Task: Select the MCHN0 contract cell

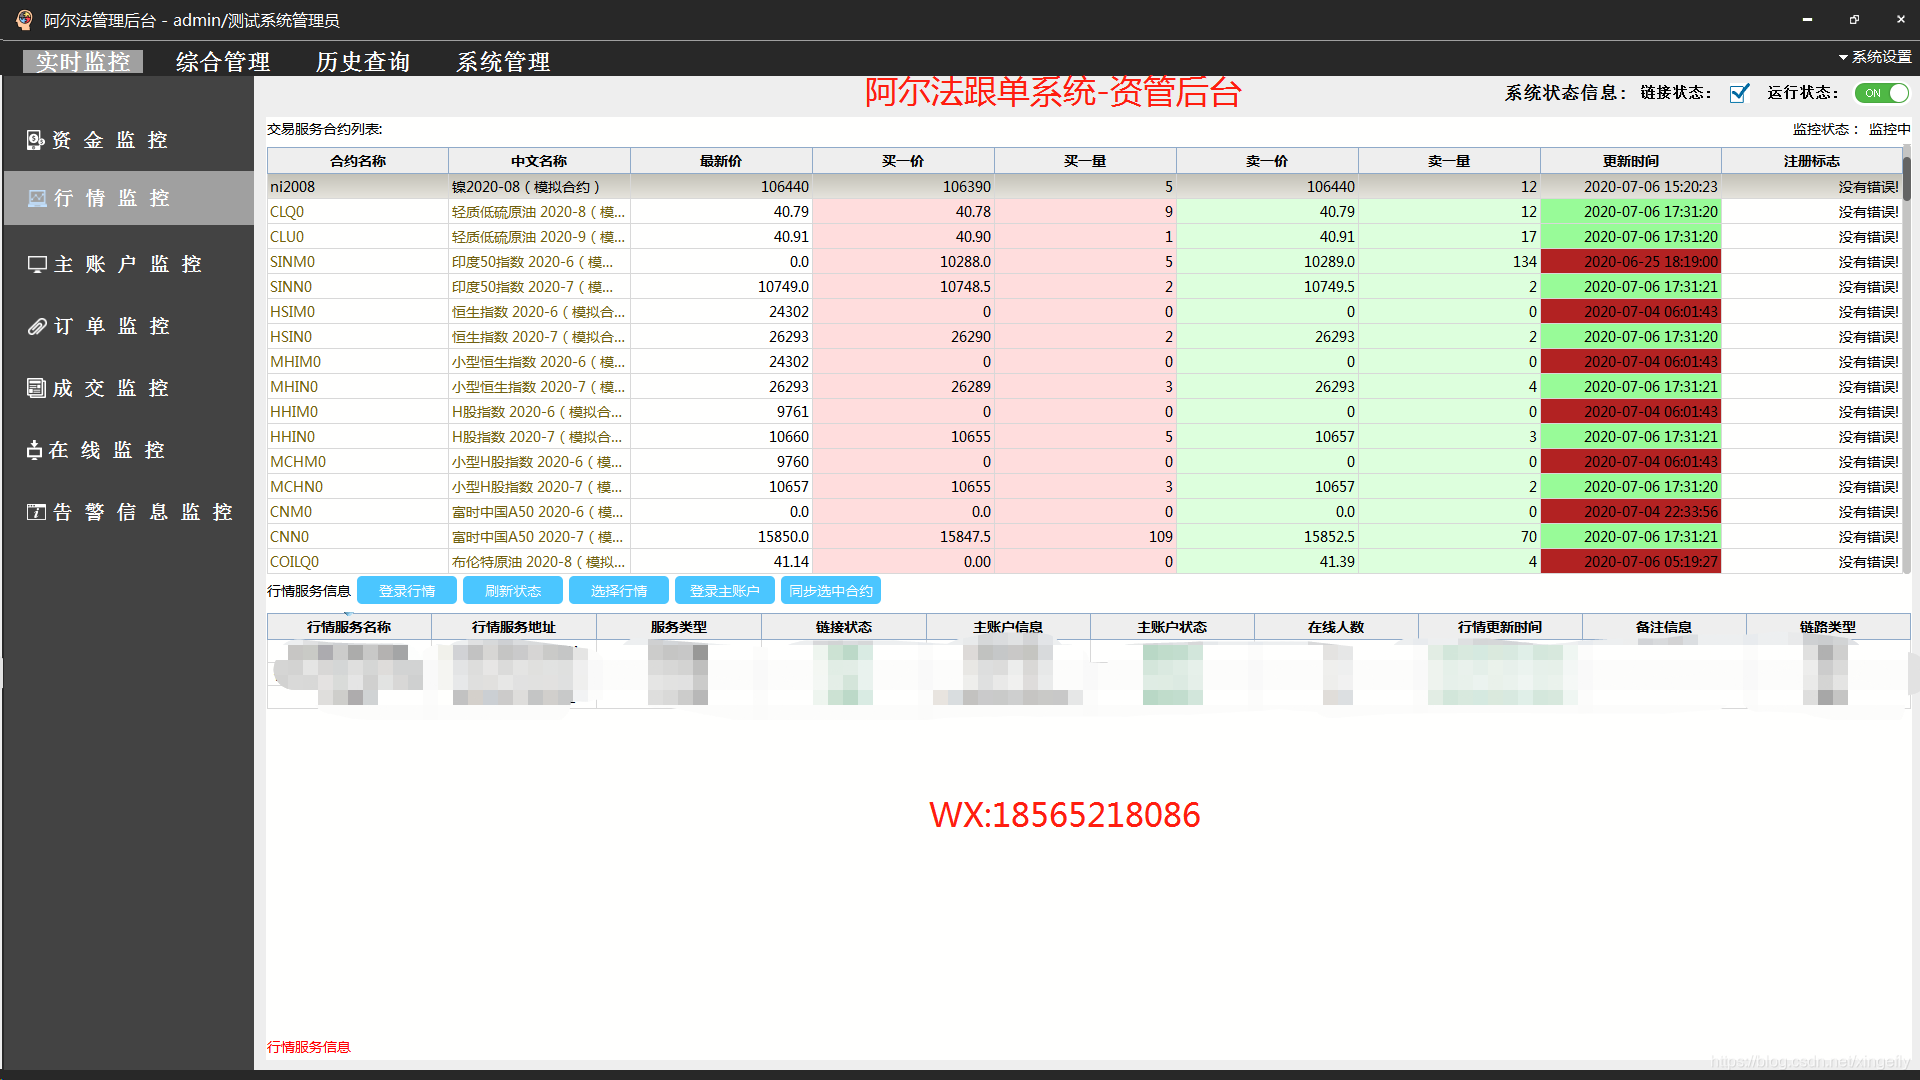Action: coord(358,487)
